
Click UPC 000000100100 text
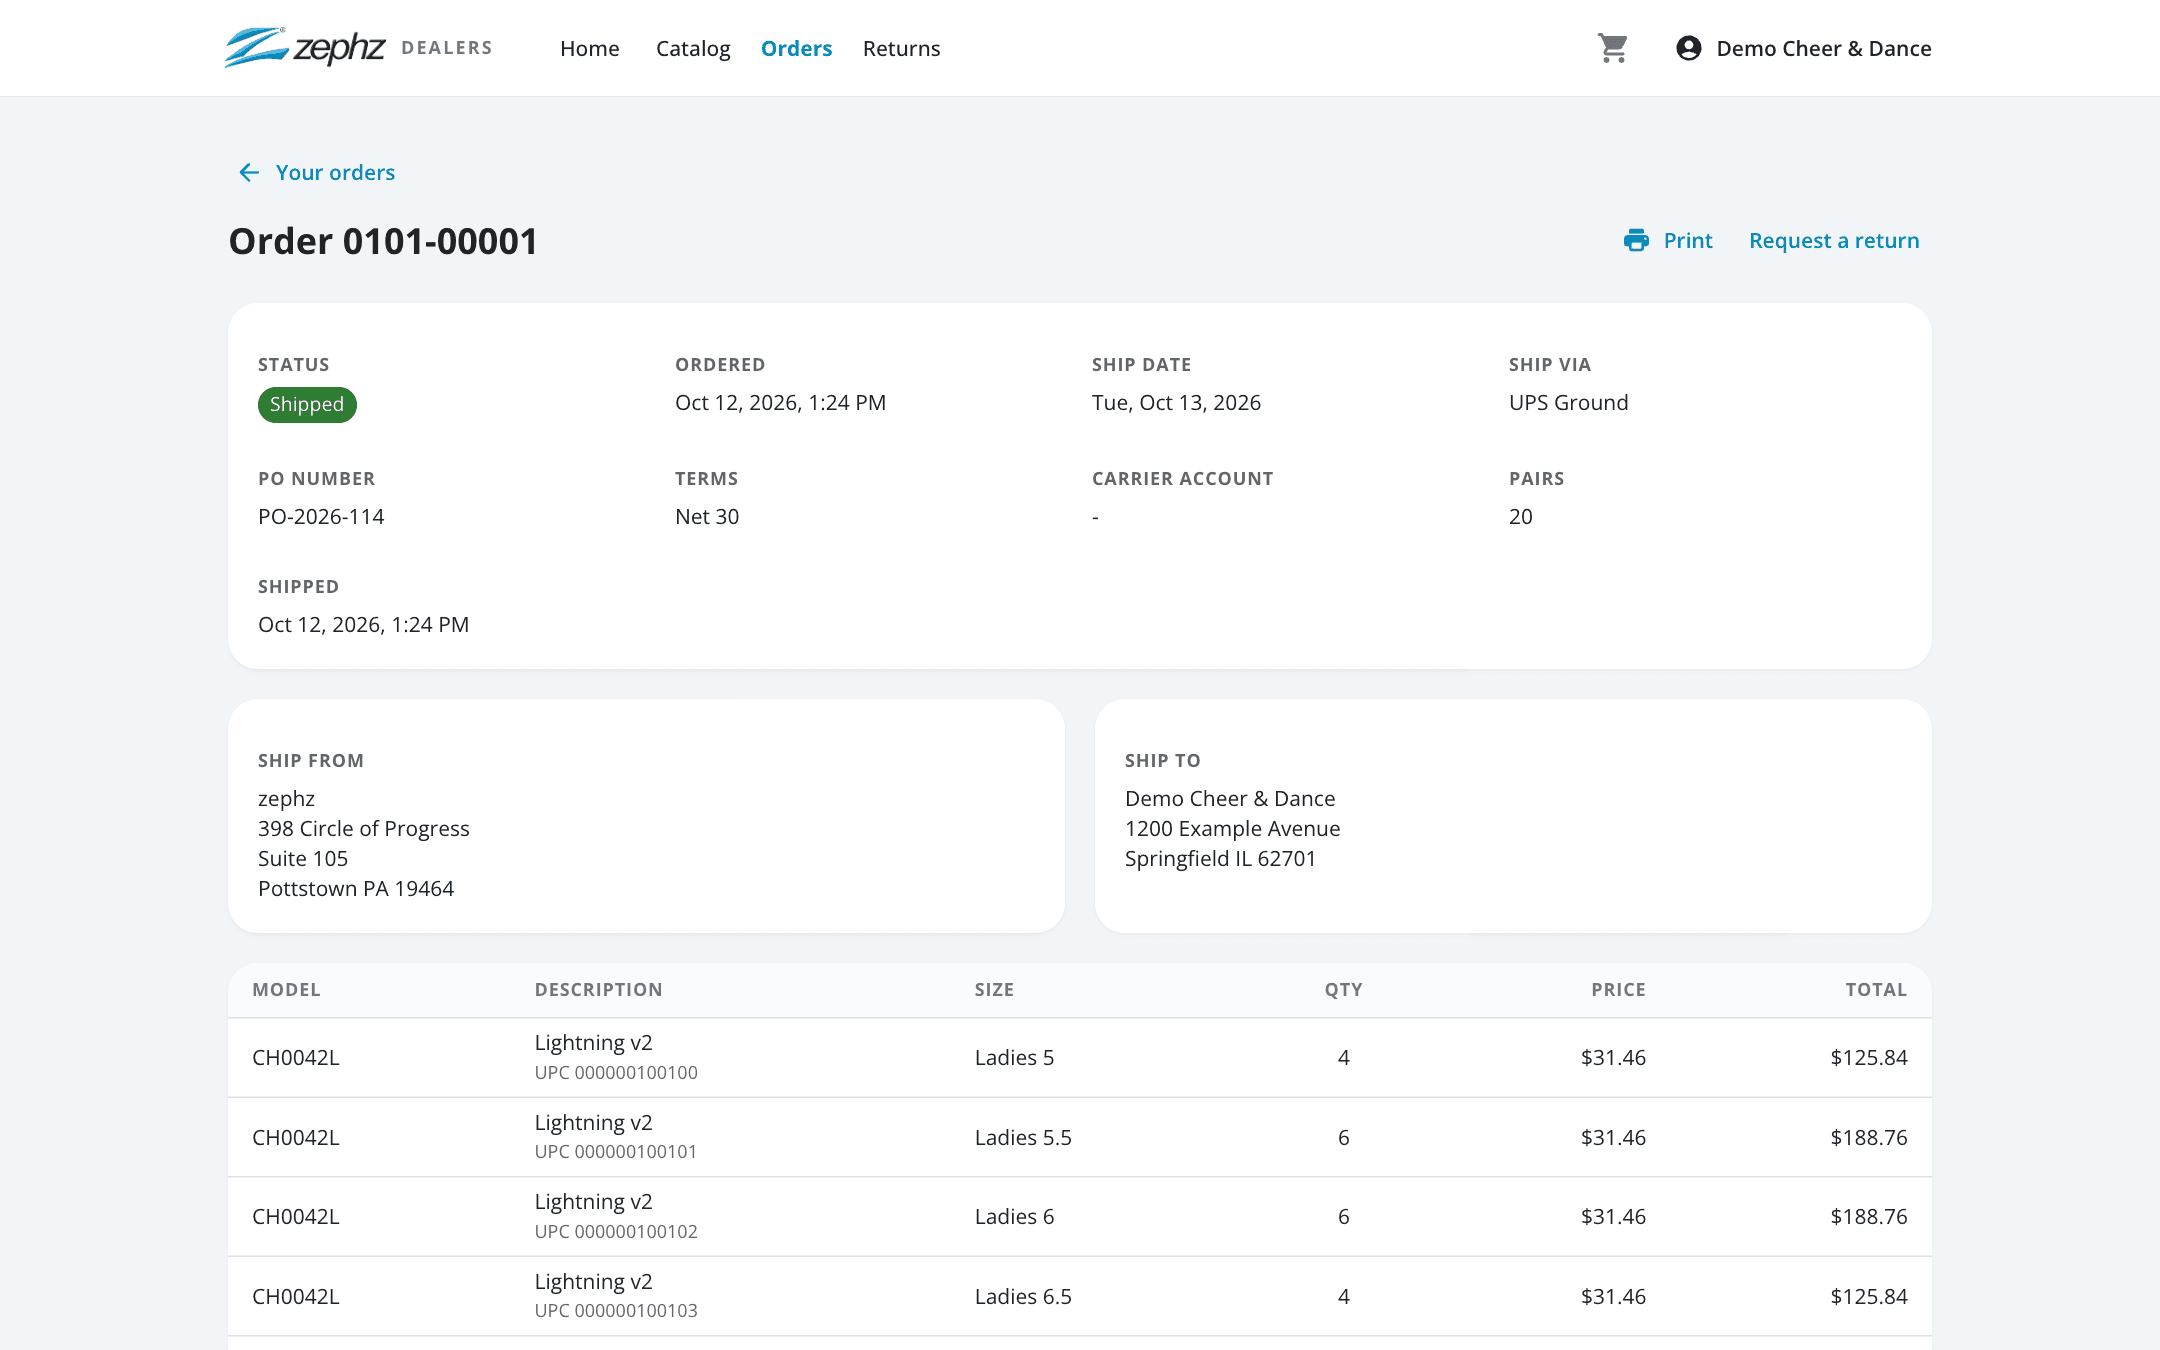pyautogui.click(x=616, y=1072)
